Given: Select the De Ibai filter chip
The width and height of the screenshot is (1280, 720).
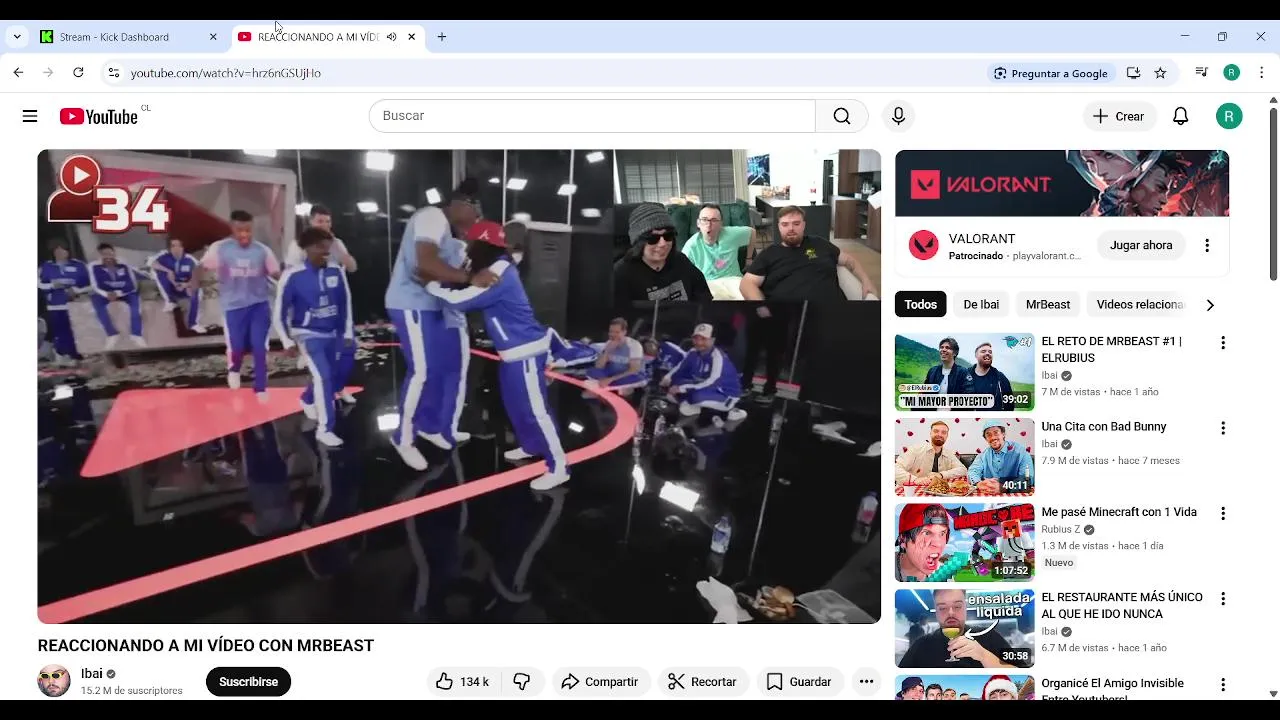Looking at the screenshot, I should (981, 305).
